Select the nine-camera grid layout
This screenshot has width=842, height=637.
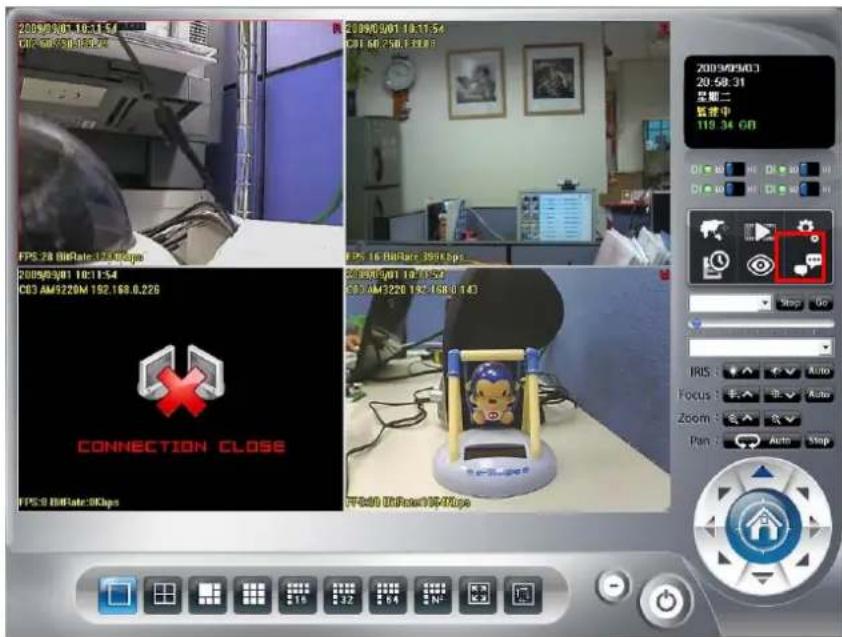tap(253, 595)
